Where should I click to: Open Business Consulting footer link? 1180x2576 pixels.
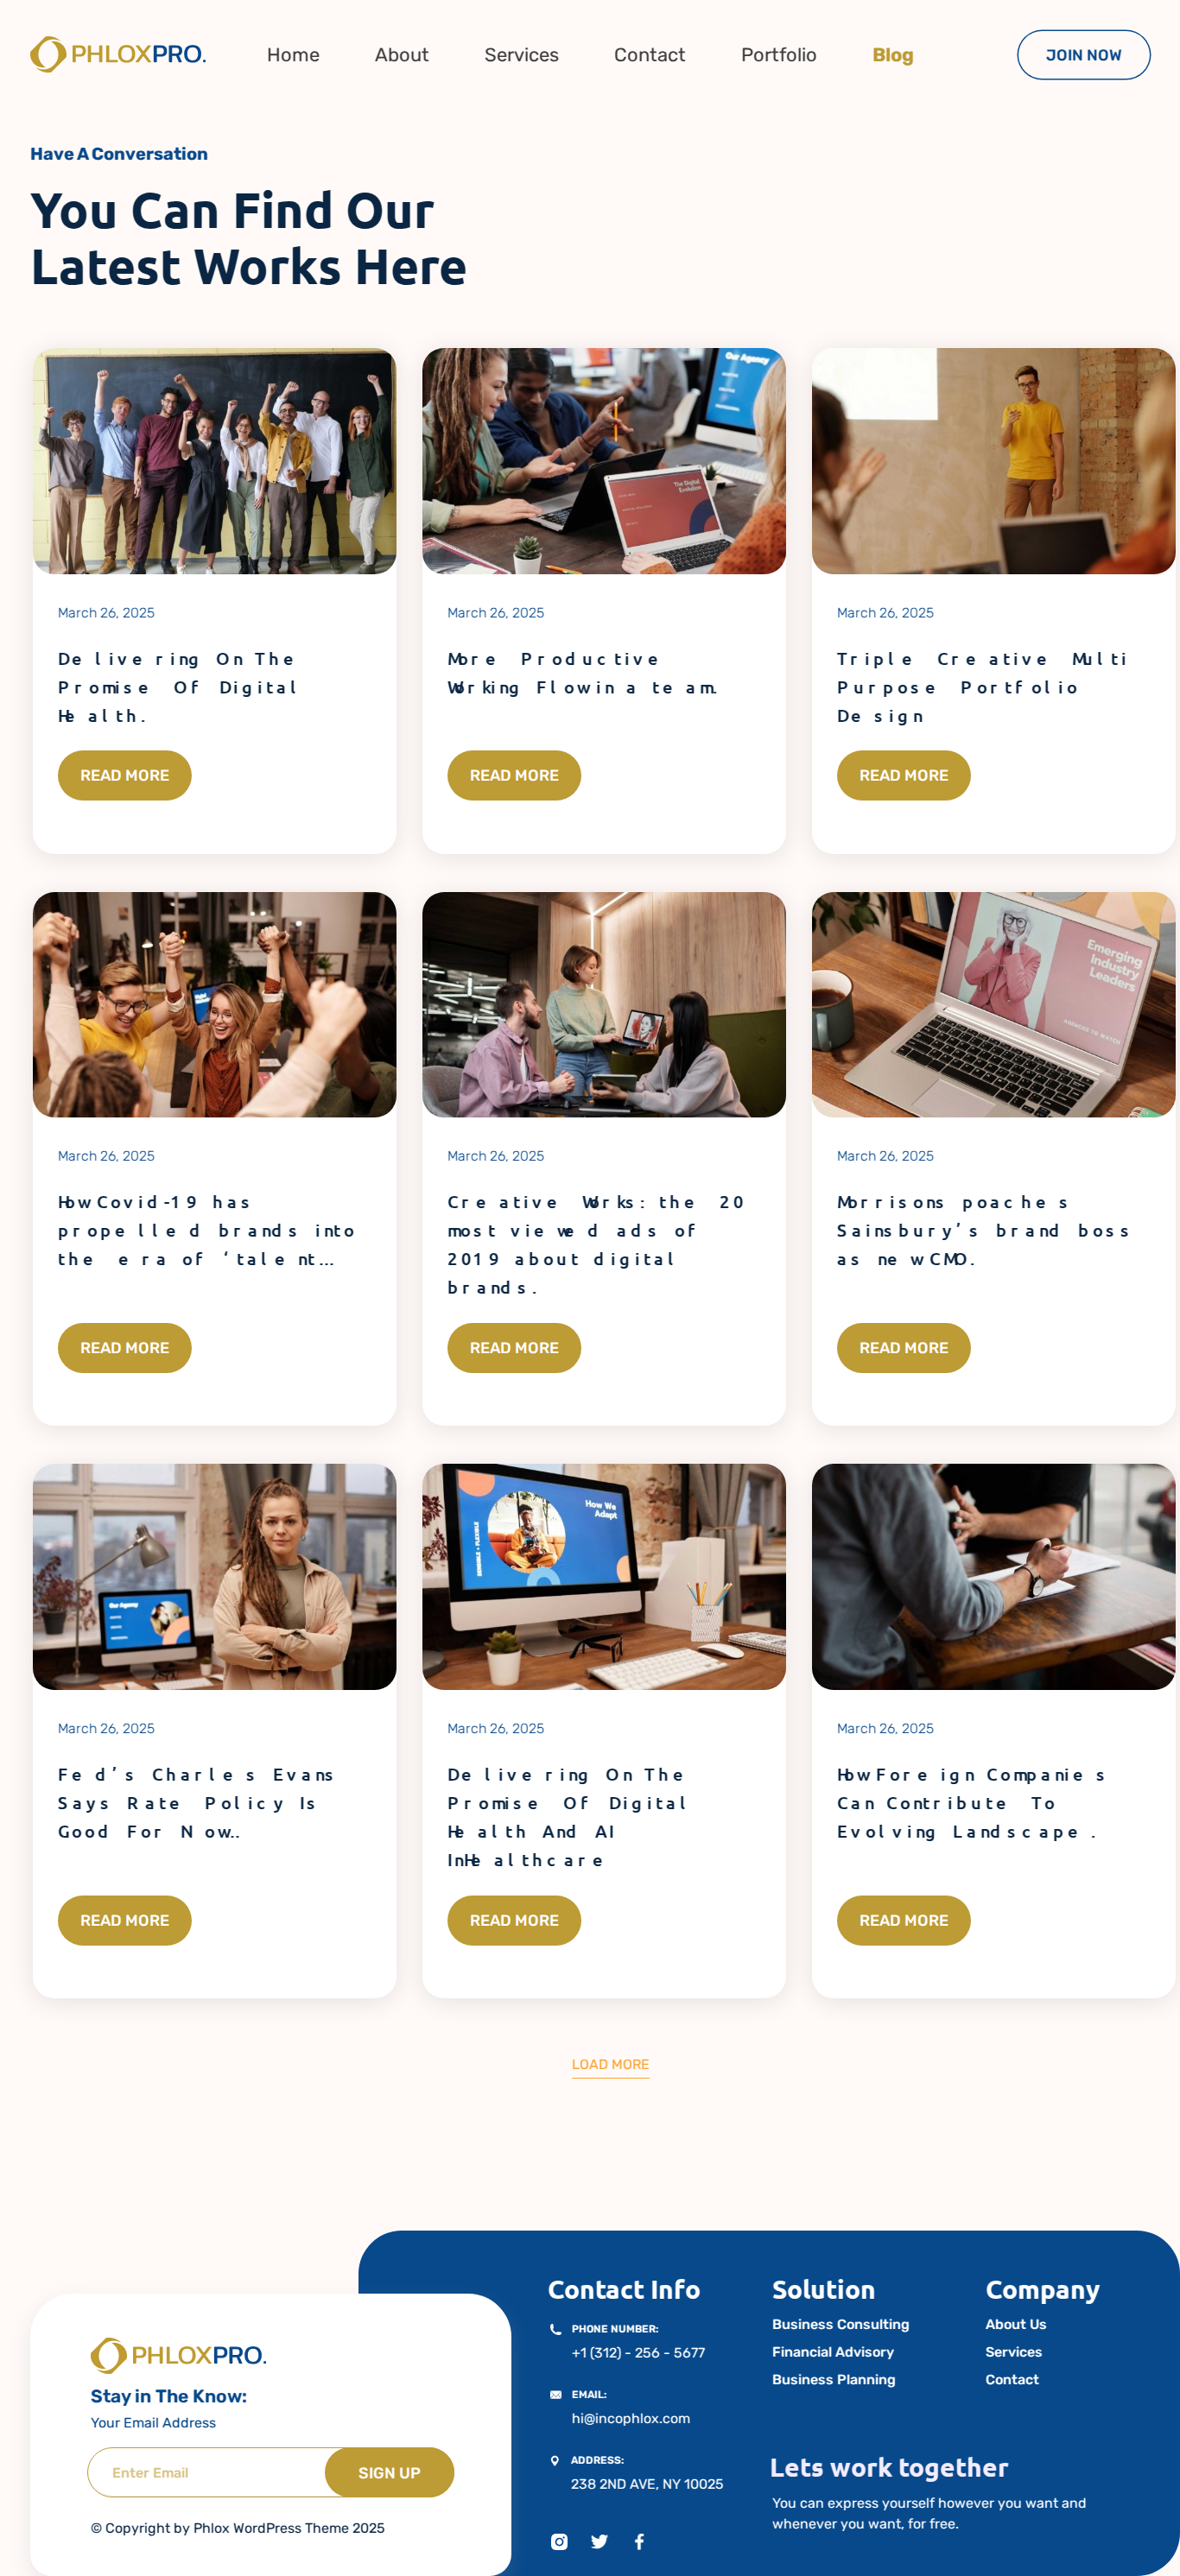840,2324
